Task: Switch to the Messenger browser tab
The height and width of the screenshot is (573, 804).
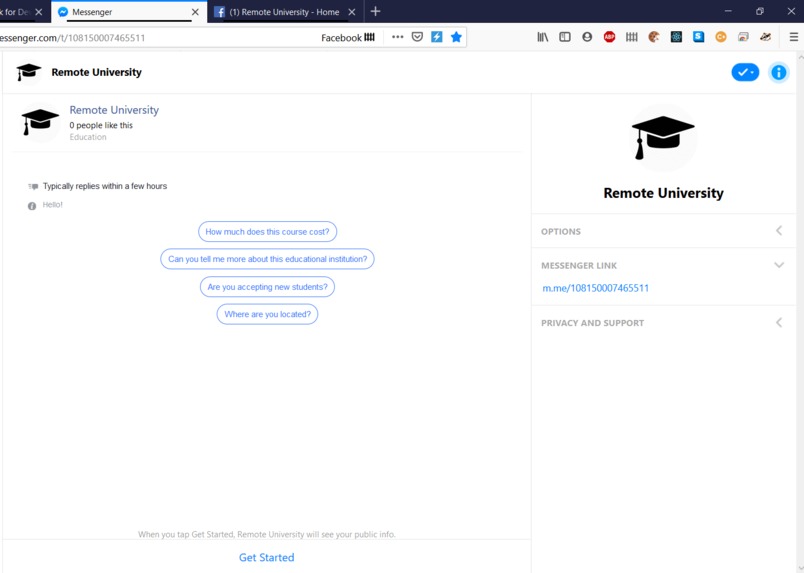Action: point(129,12)
